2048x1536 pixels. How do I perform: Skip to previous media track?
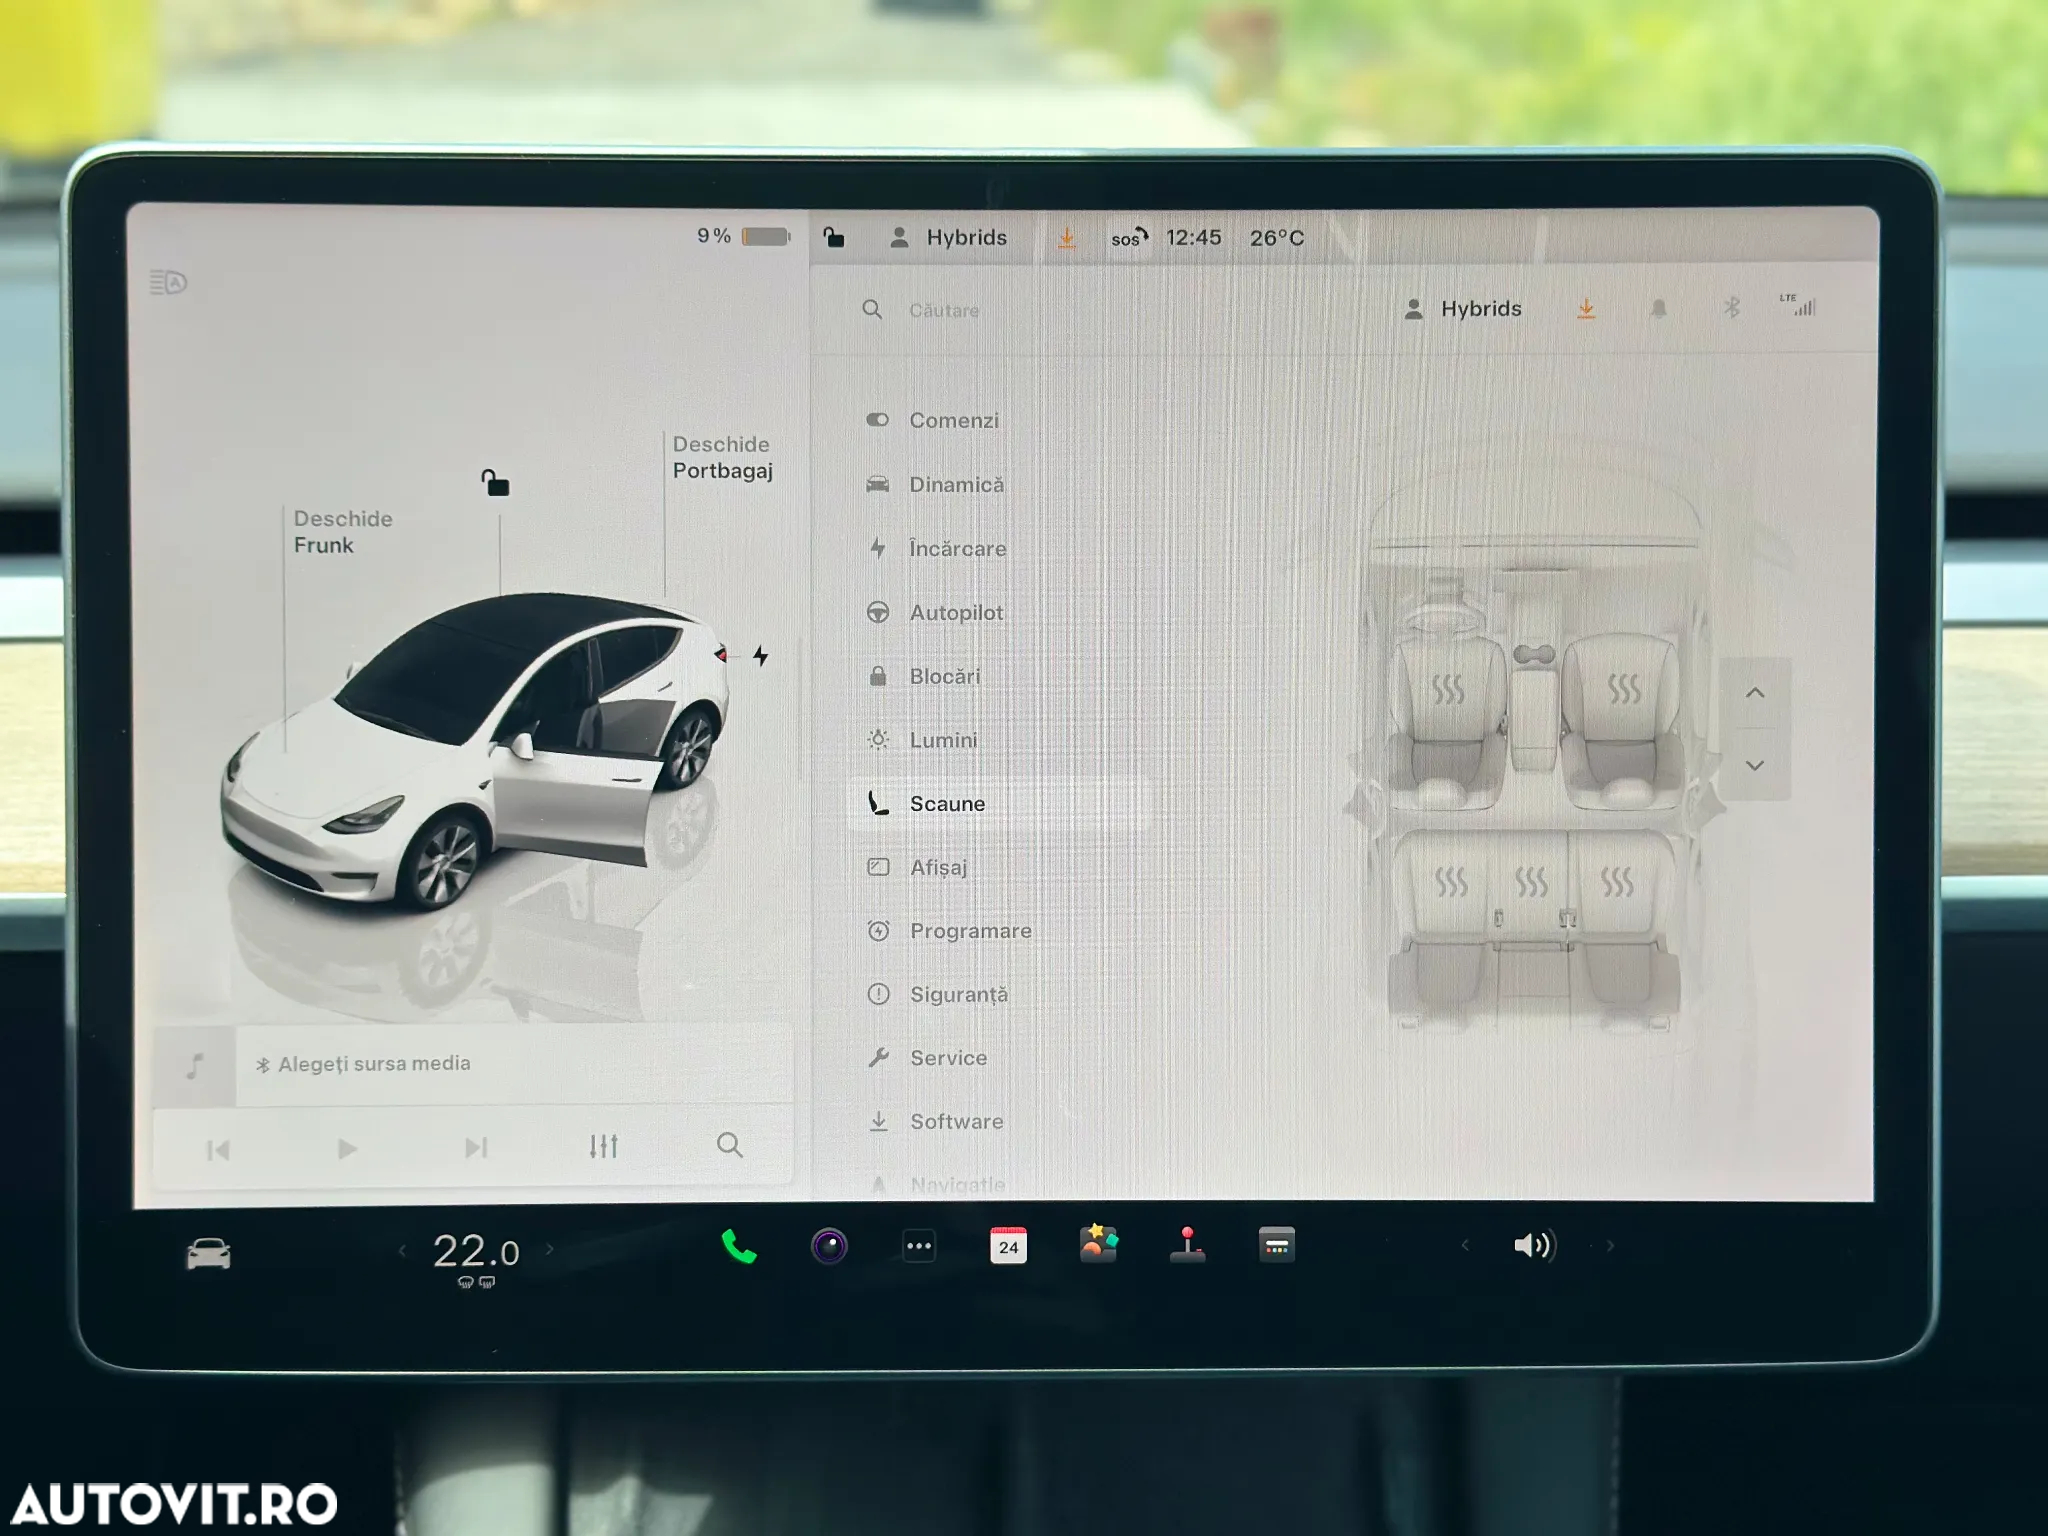(218, 1150)
